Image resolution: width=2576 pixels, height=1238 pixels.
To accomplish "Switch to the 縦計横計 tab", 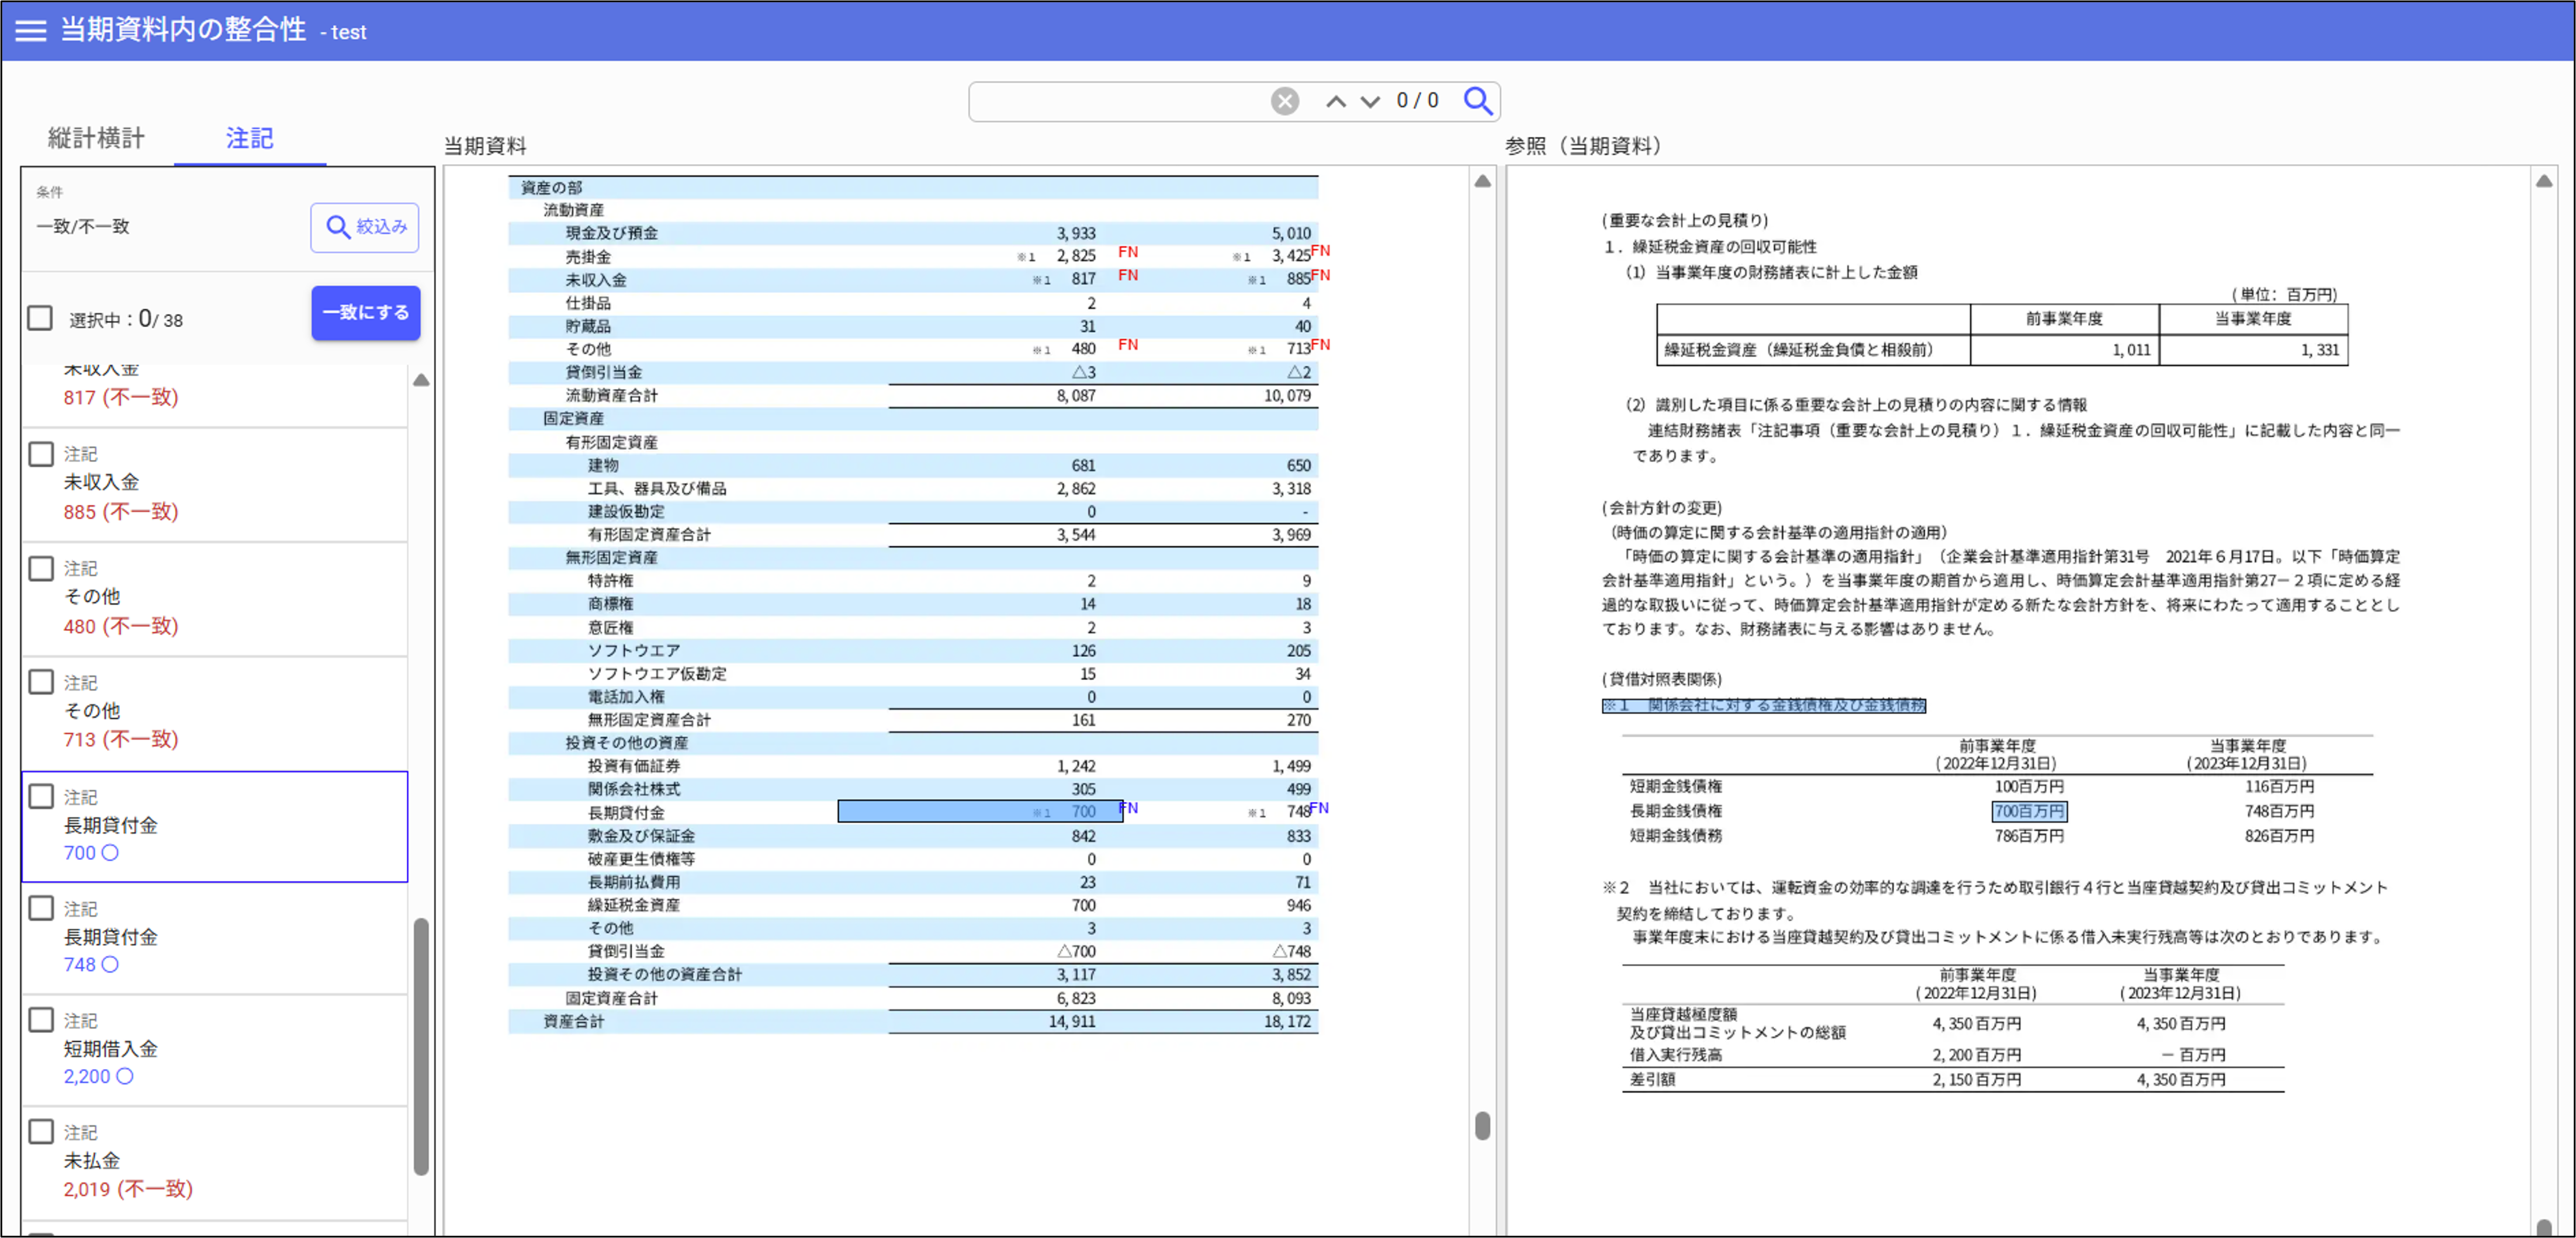I will point(96,138).
